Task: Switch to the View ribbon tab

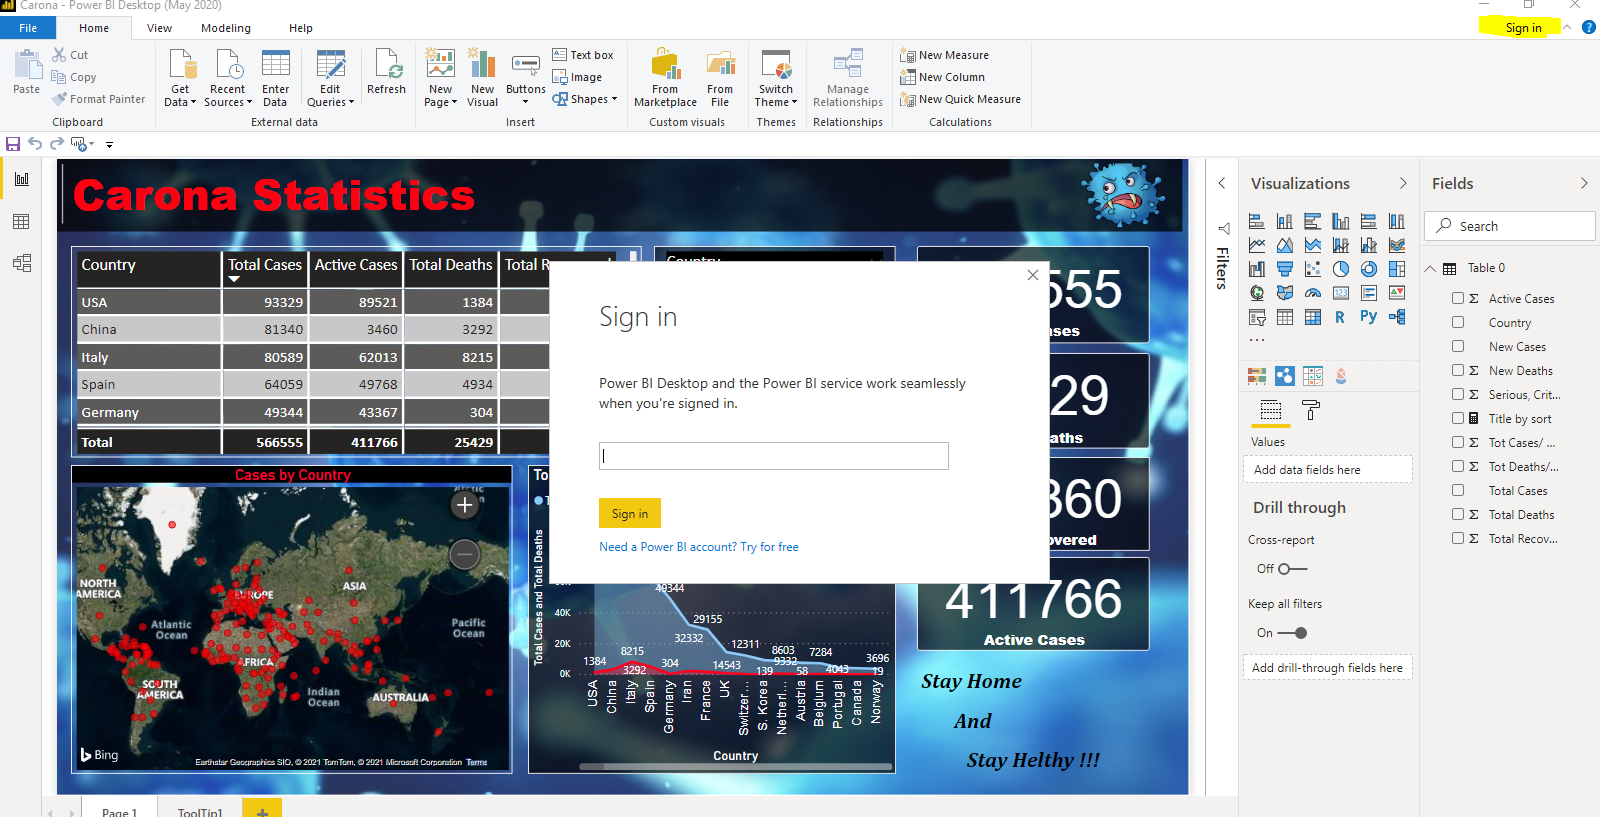Action: click(159, 28)
